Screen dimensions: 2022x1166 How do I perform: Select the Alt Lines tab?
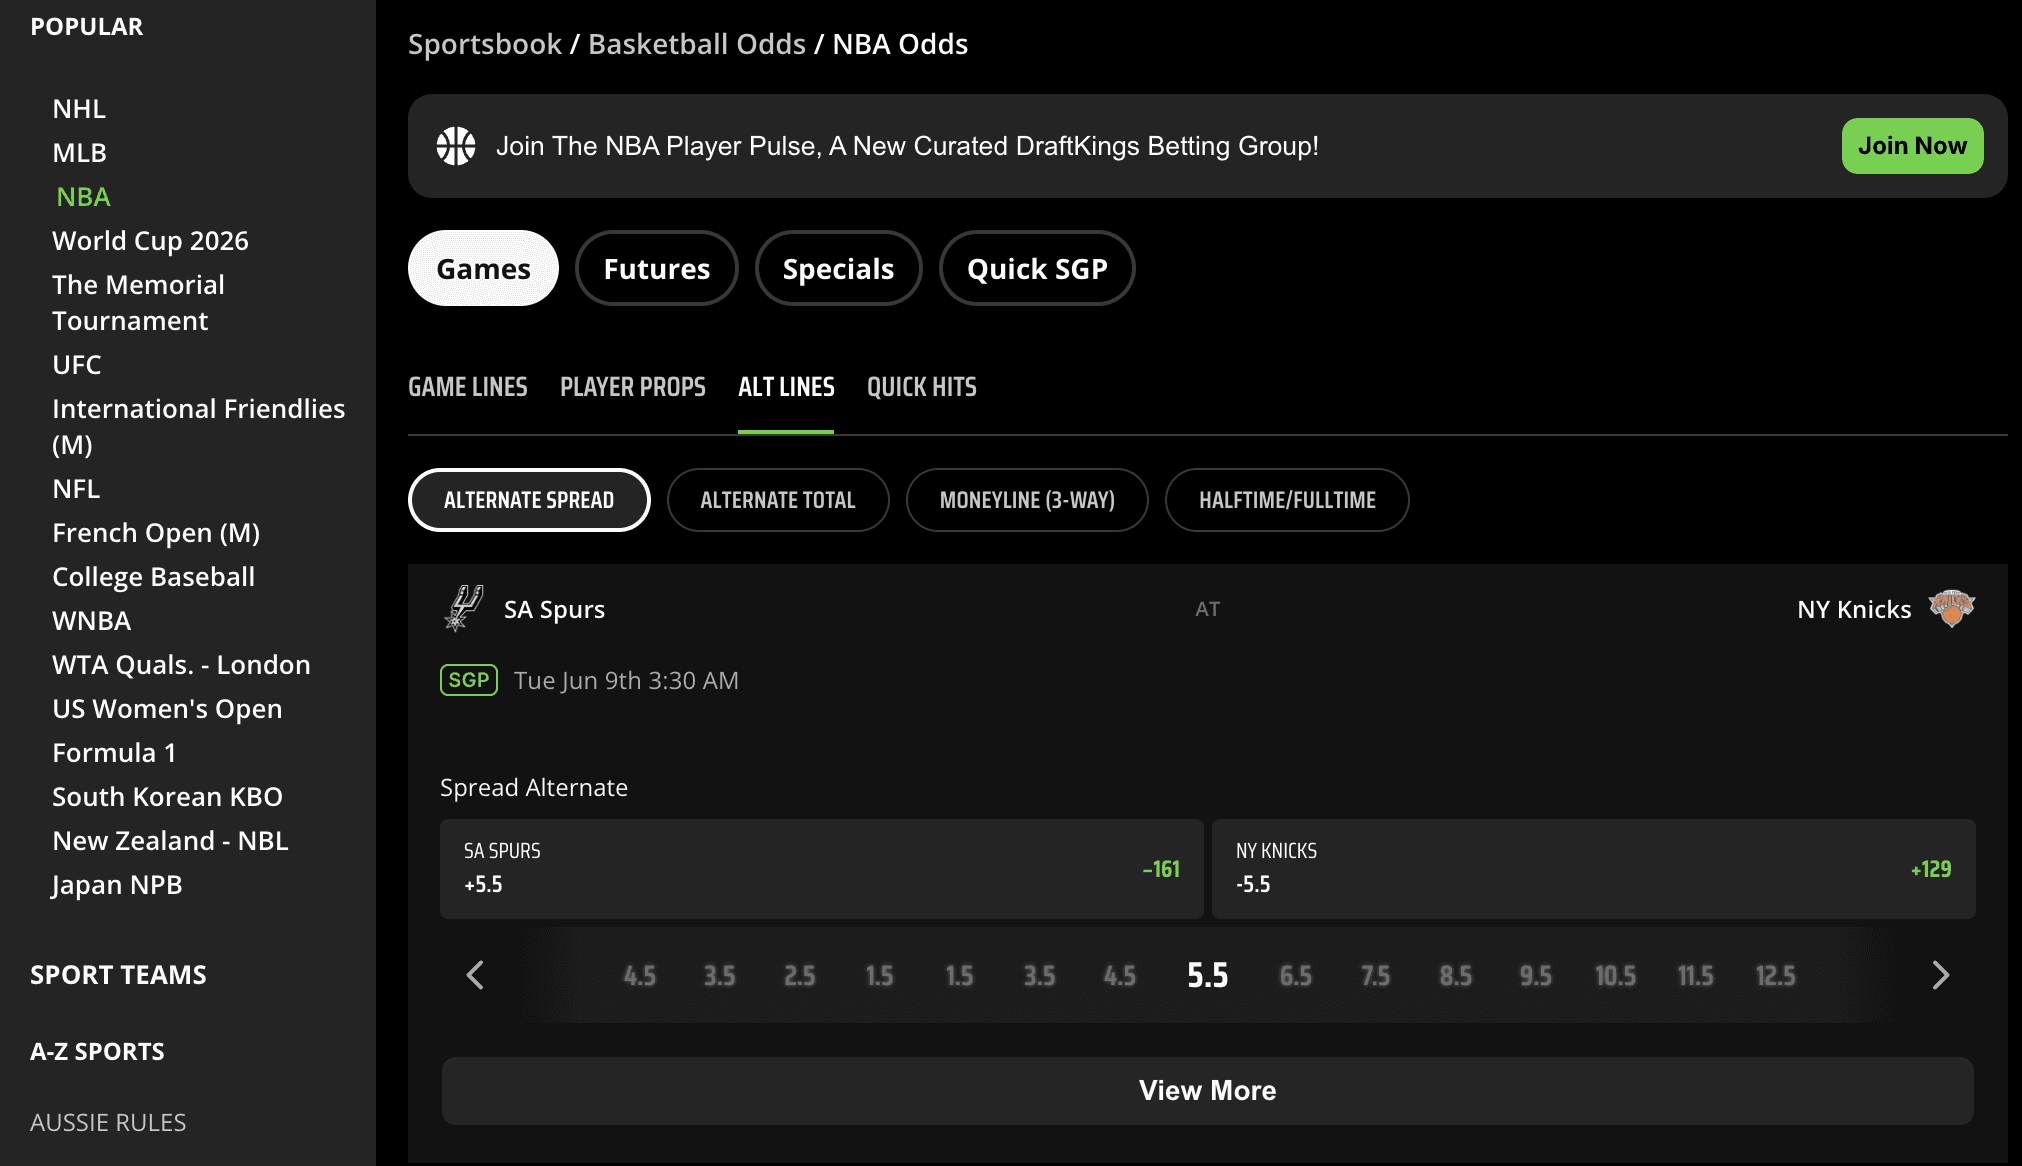pos(786,387)
